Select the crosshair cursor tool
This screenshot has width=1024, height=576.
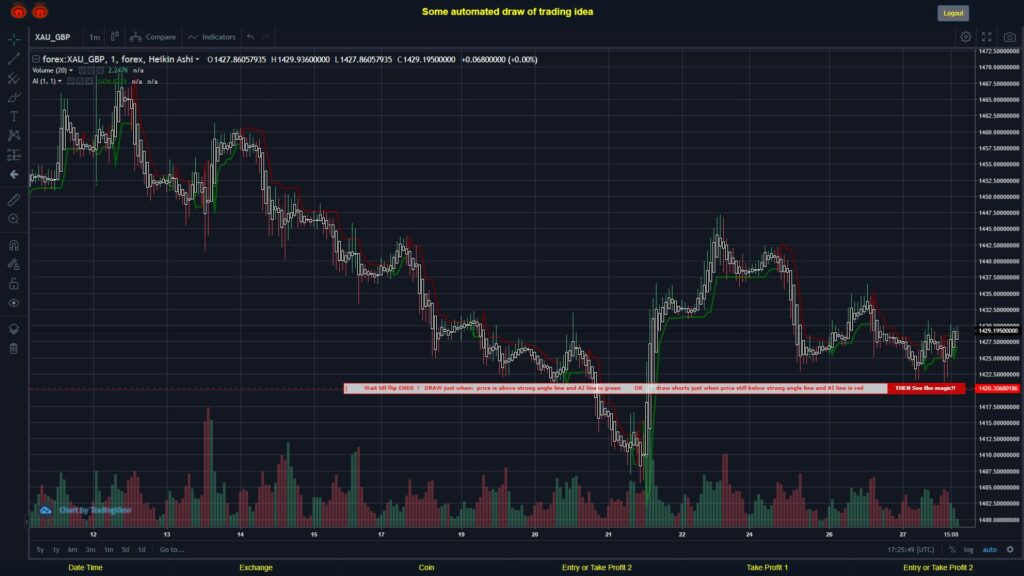pos(14,40)
